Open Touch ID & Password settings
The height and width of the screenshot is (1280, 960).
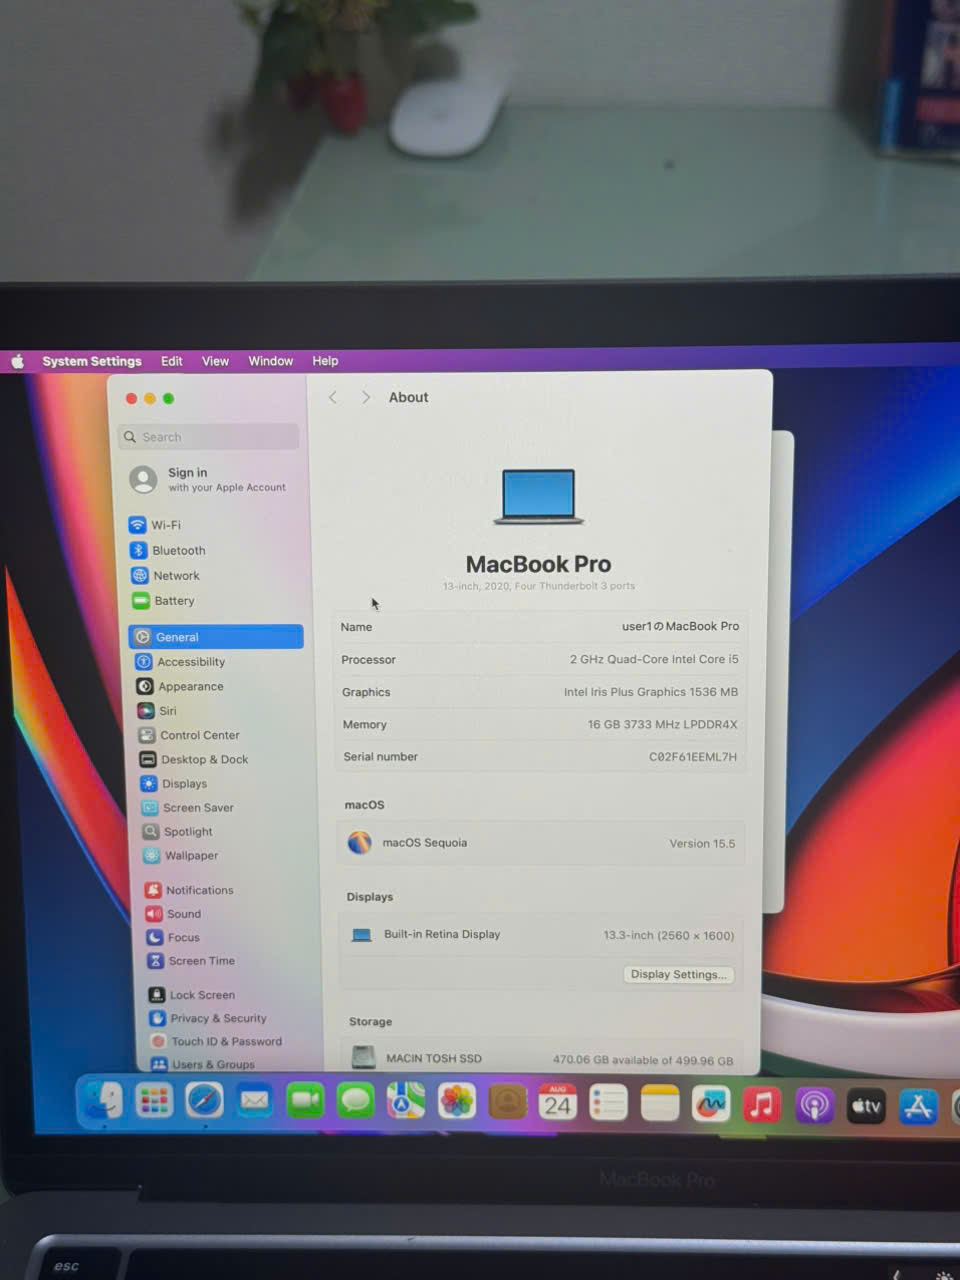click(x=217, y=1041)
